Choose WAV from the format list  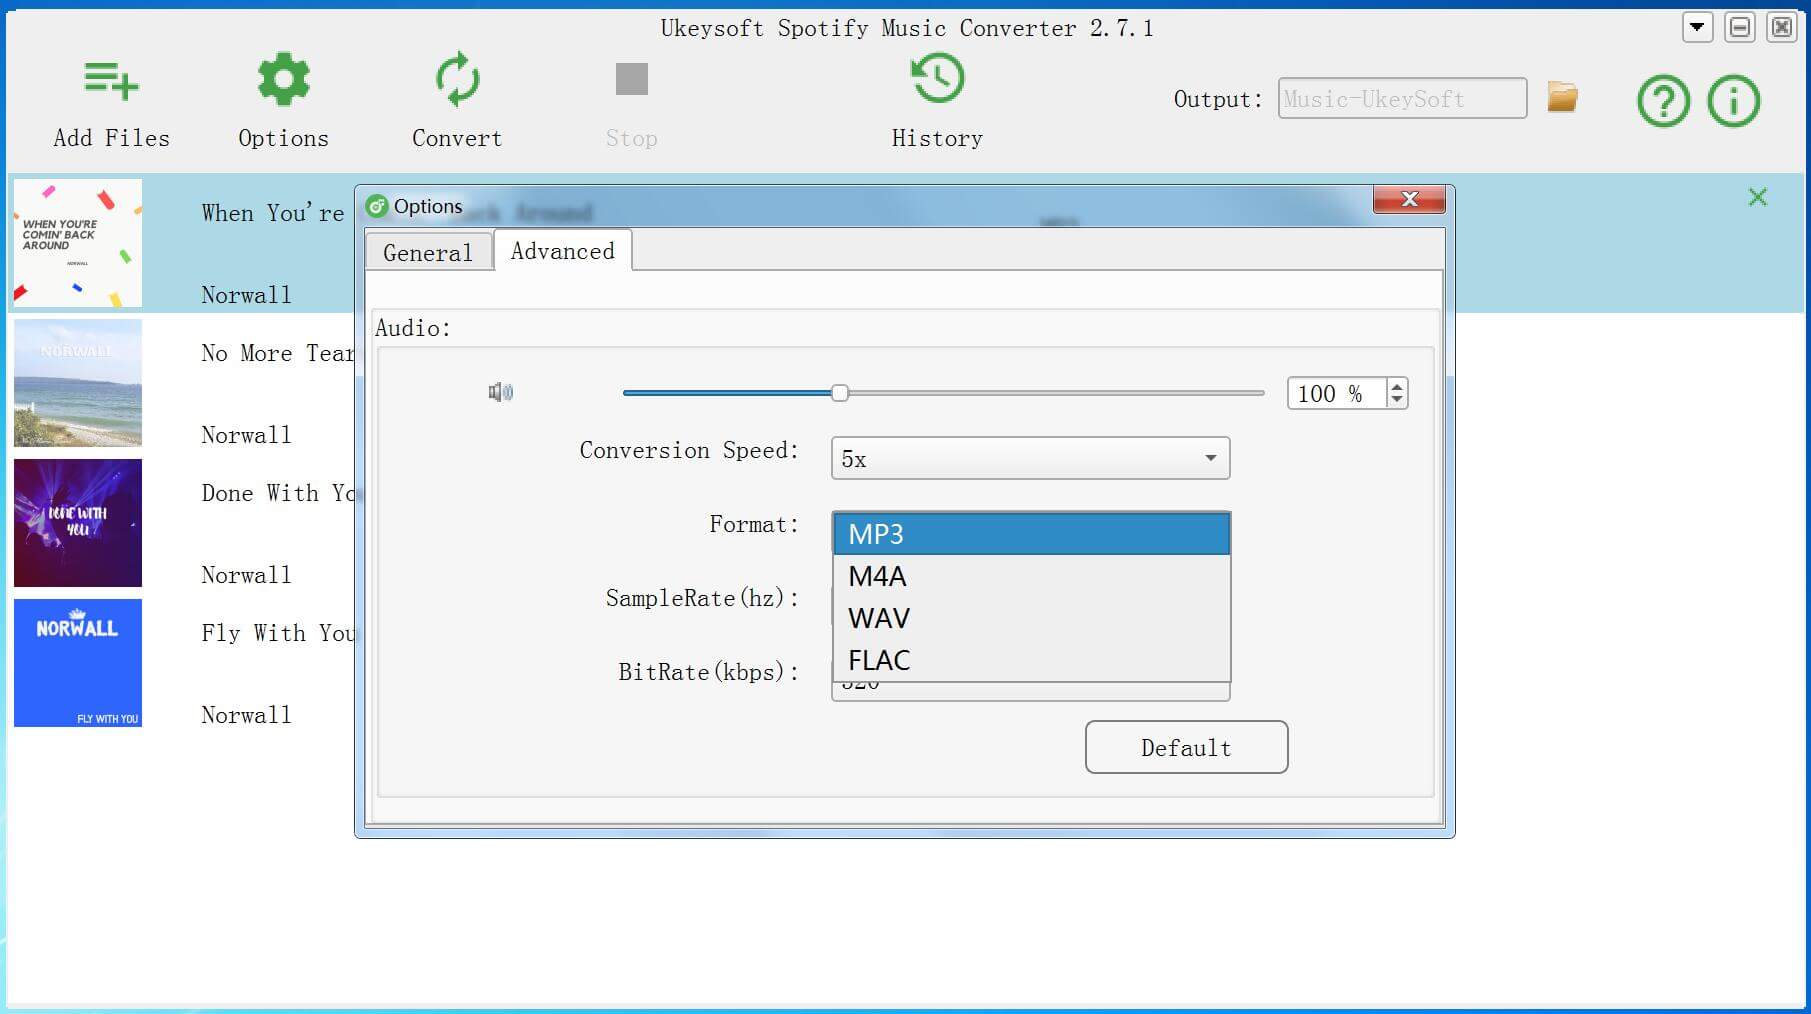pos(1031,618)
